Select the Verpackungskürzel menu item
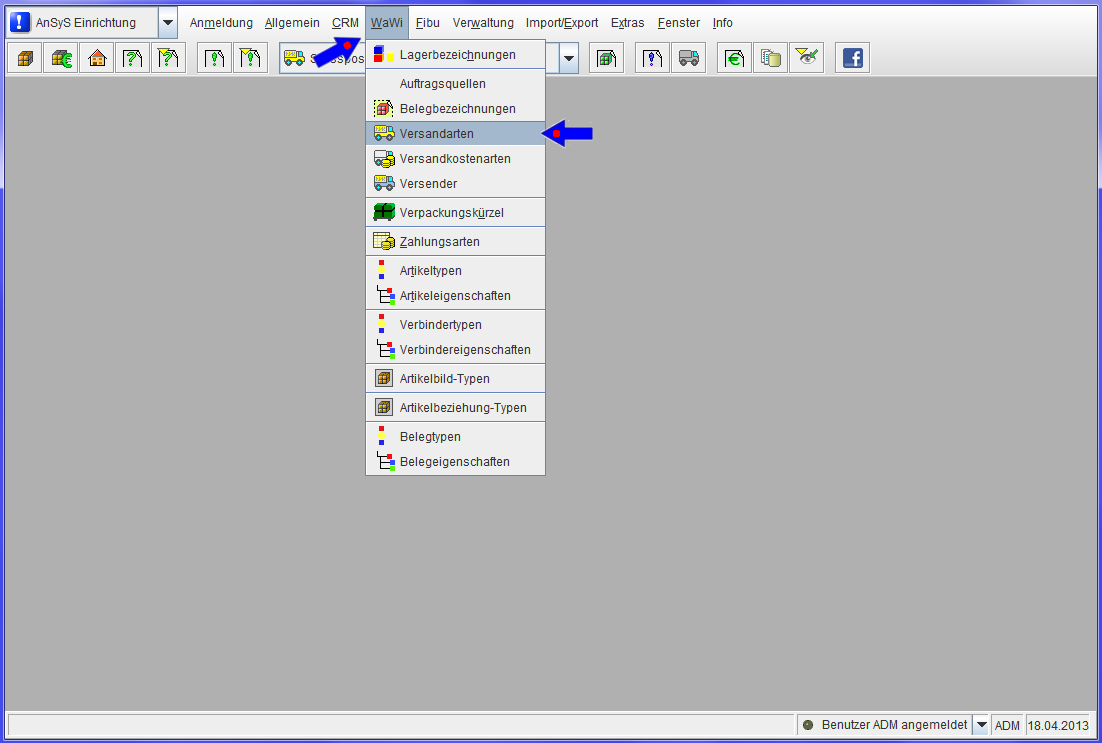 tap(451, 212)
